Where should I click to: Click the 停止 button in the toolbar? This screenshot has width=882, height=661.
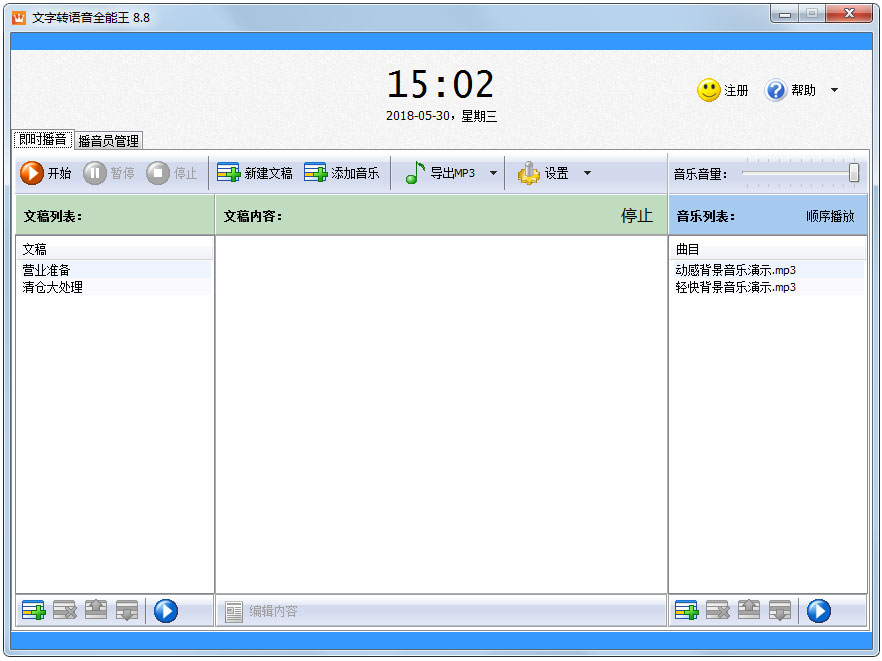[172, 173]
